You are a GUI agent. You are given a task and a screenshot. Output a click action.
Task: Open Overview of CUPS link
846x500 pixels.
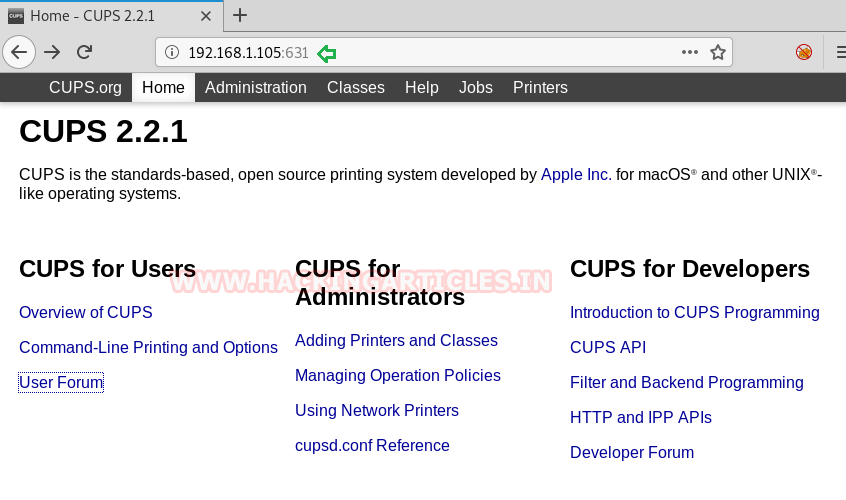[86, 312]
